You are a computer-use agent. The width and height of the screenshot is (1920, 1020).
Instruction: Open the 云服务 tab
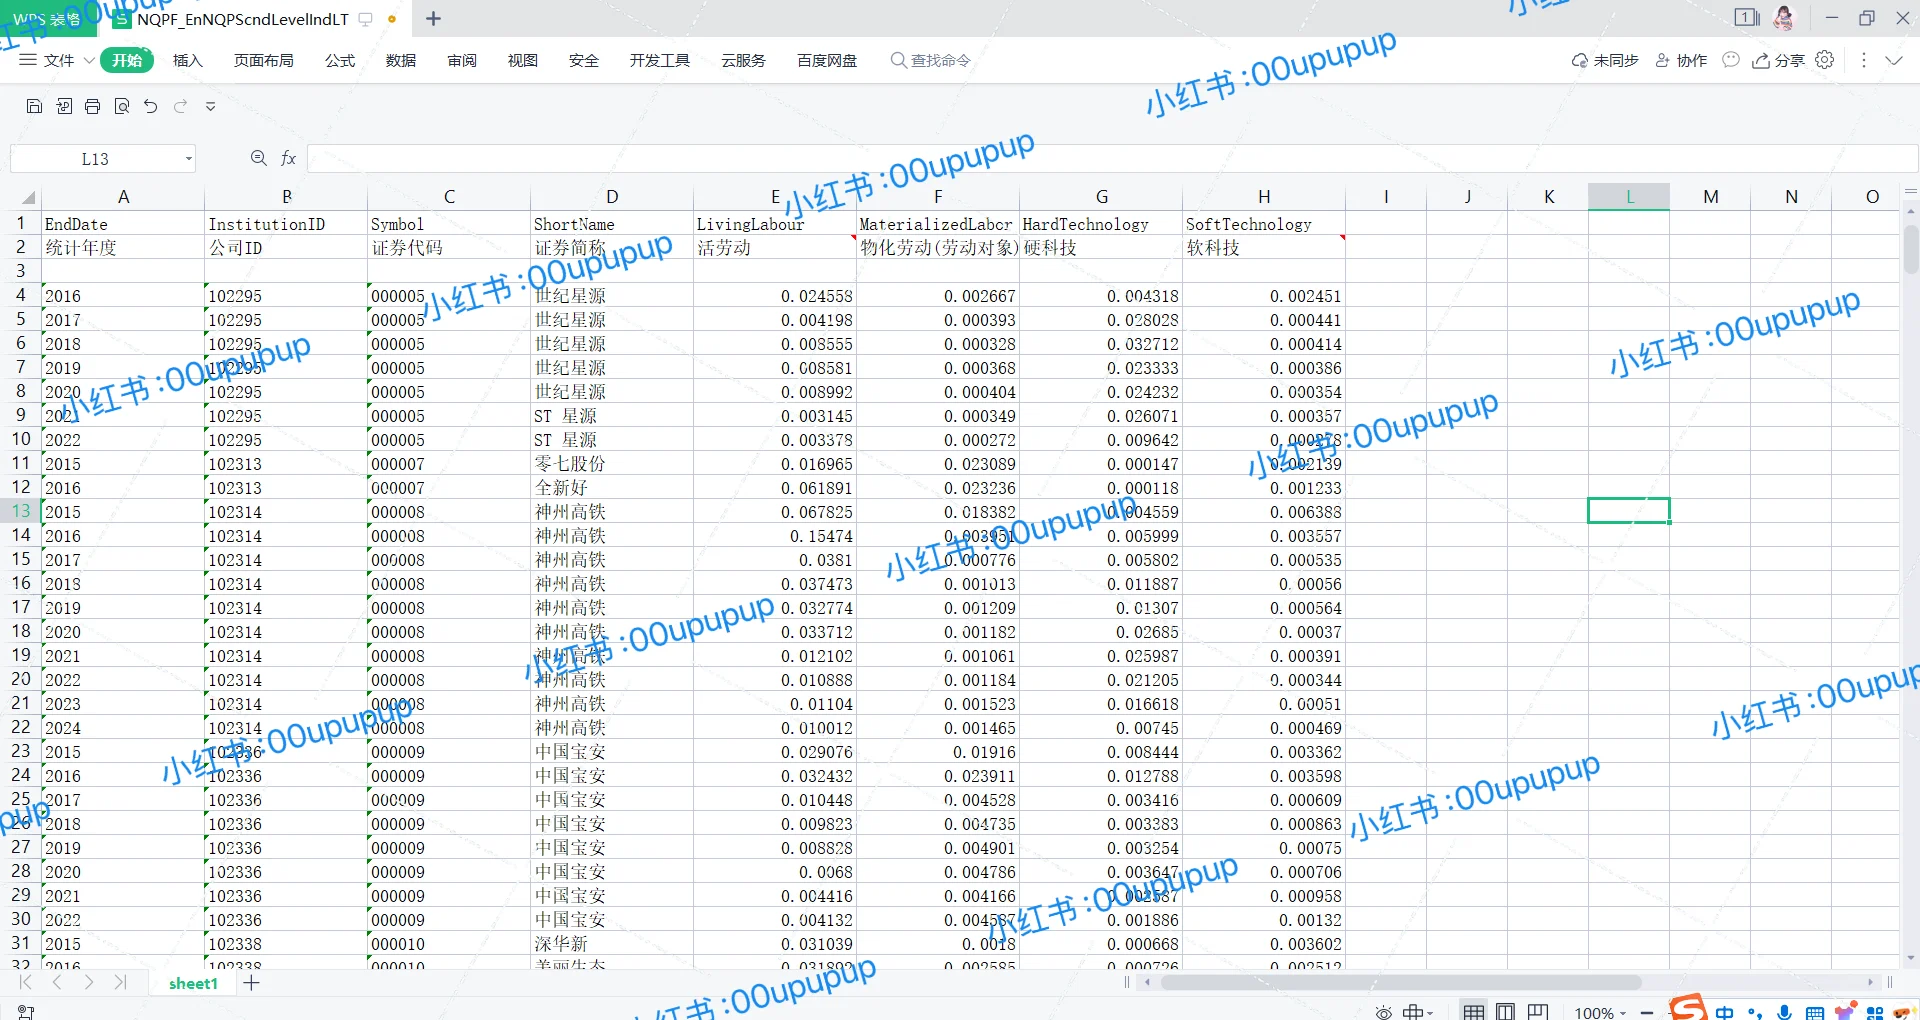pos(744,60)
